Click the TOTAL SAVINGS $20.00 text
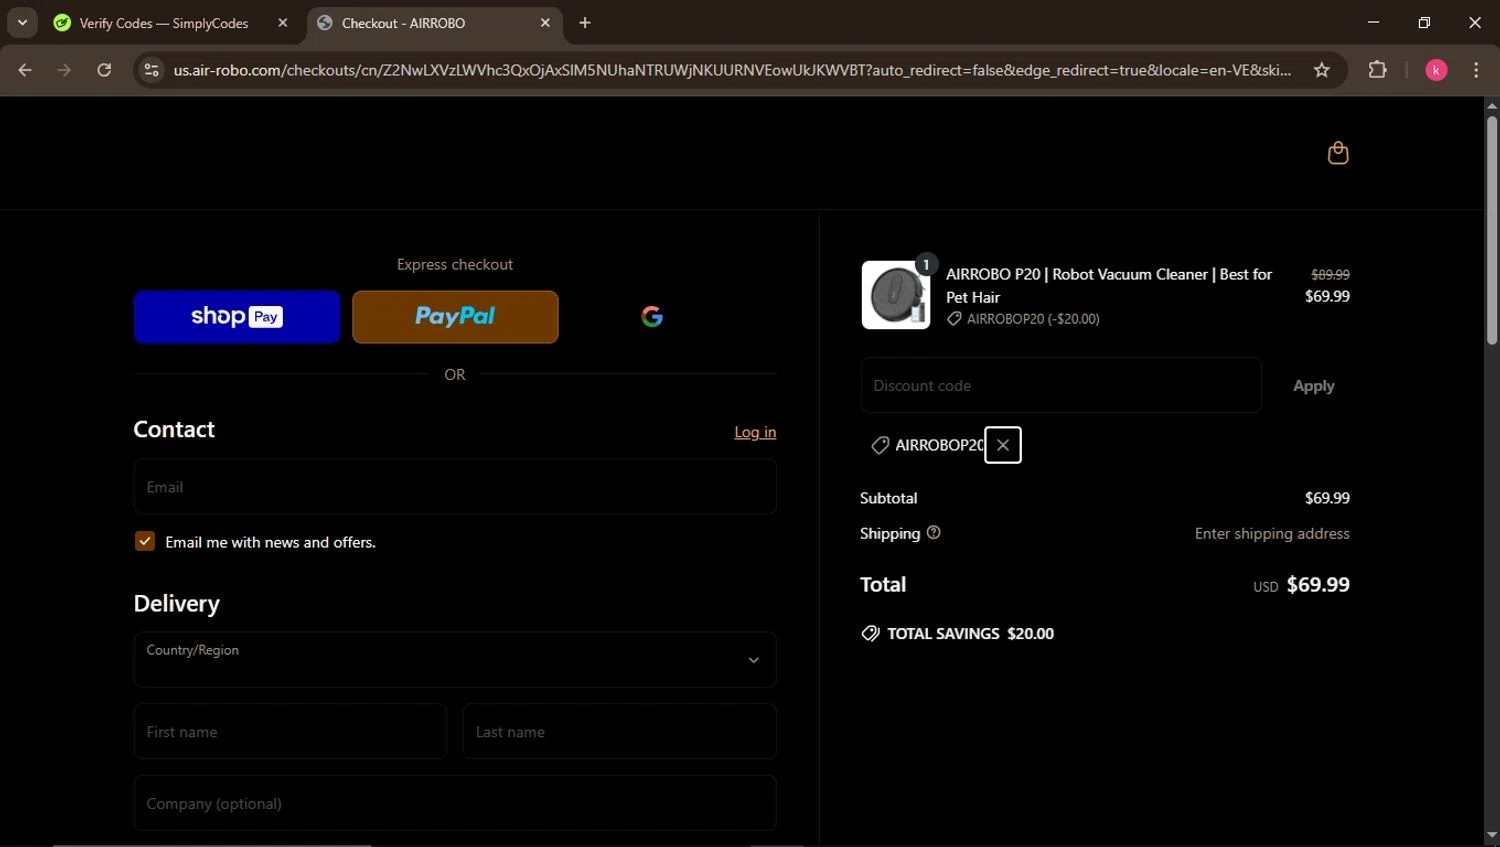Screen dimensions: 1500x847 pos(970,633)
